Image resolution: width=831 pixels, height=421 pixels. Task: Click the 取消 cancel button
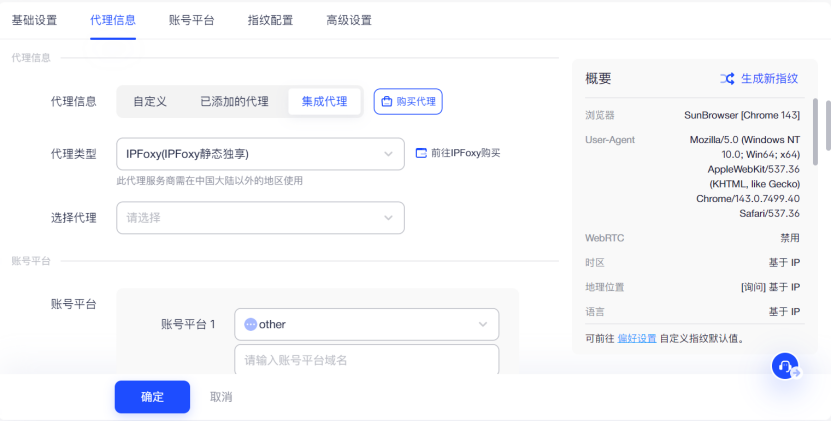point(221,397)
